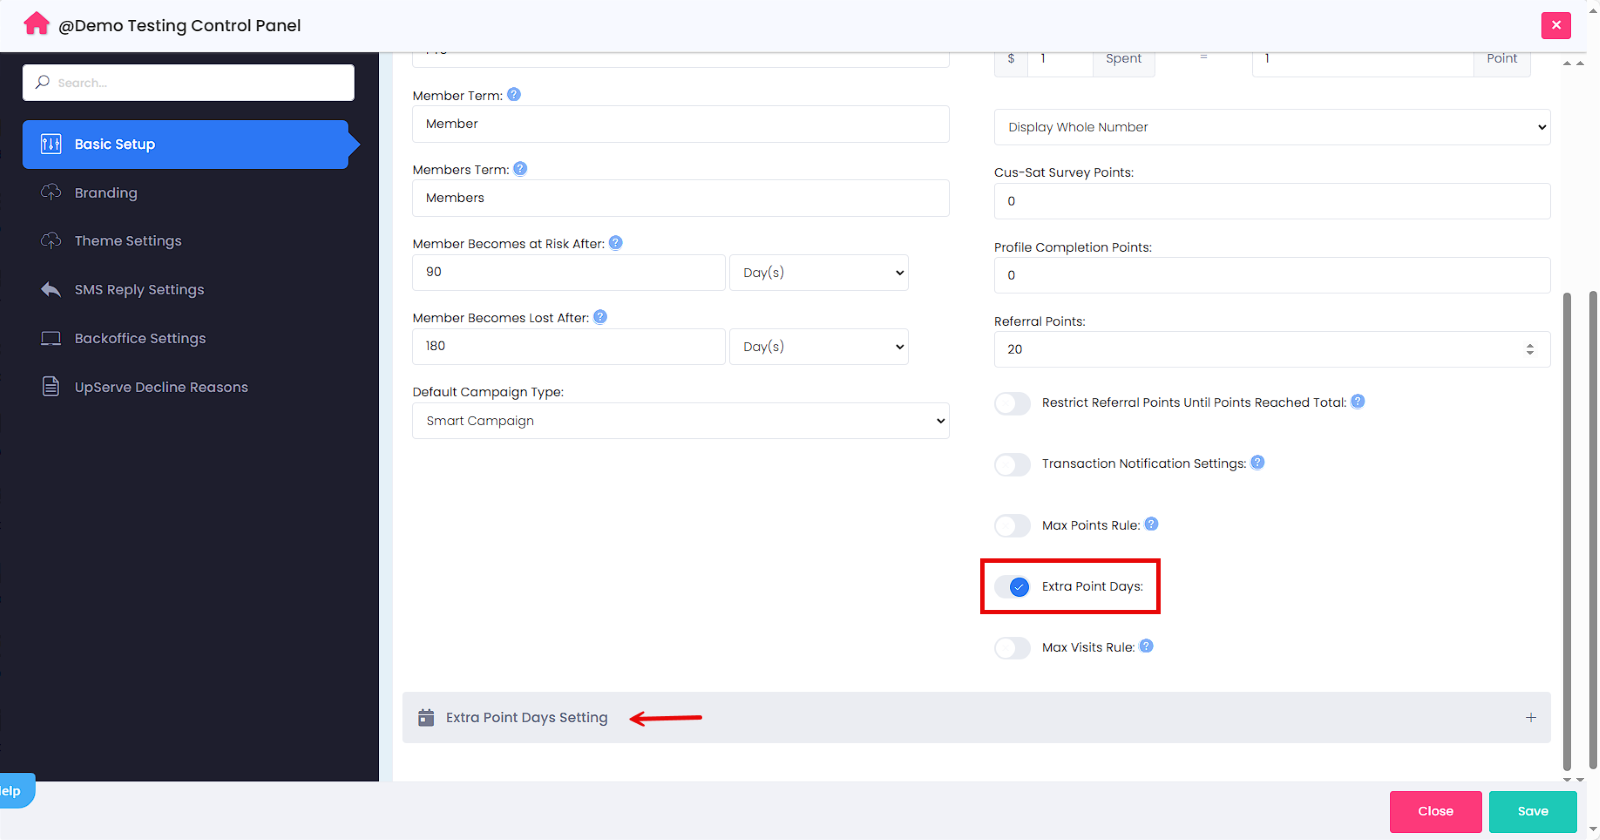
Task: Enable the Max Visits Rule switch
Action: [1012, 648]
